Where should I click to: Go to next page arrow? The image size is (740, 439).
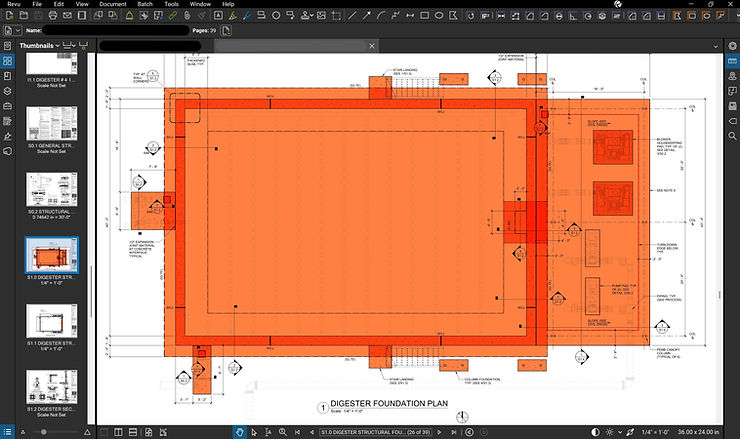[x=439, y=432]
